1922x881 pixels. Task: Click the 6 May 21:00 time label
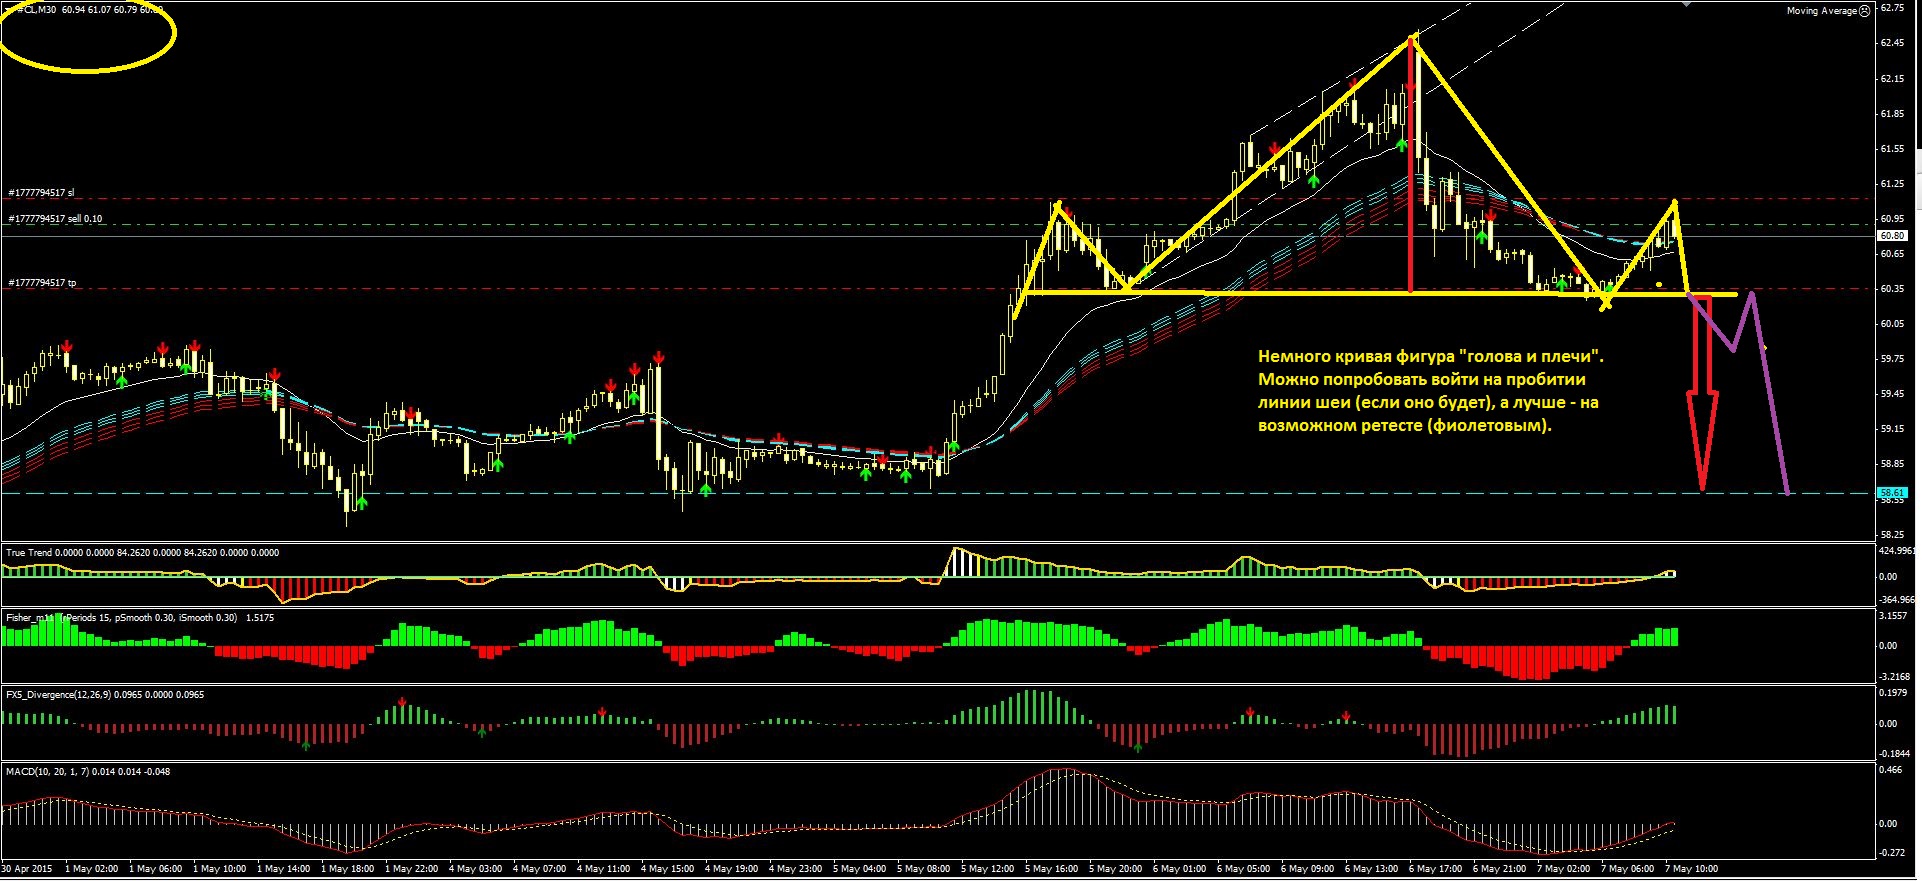click(x=1499, y=869)
